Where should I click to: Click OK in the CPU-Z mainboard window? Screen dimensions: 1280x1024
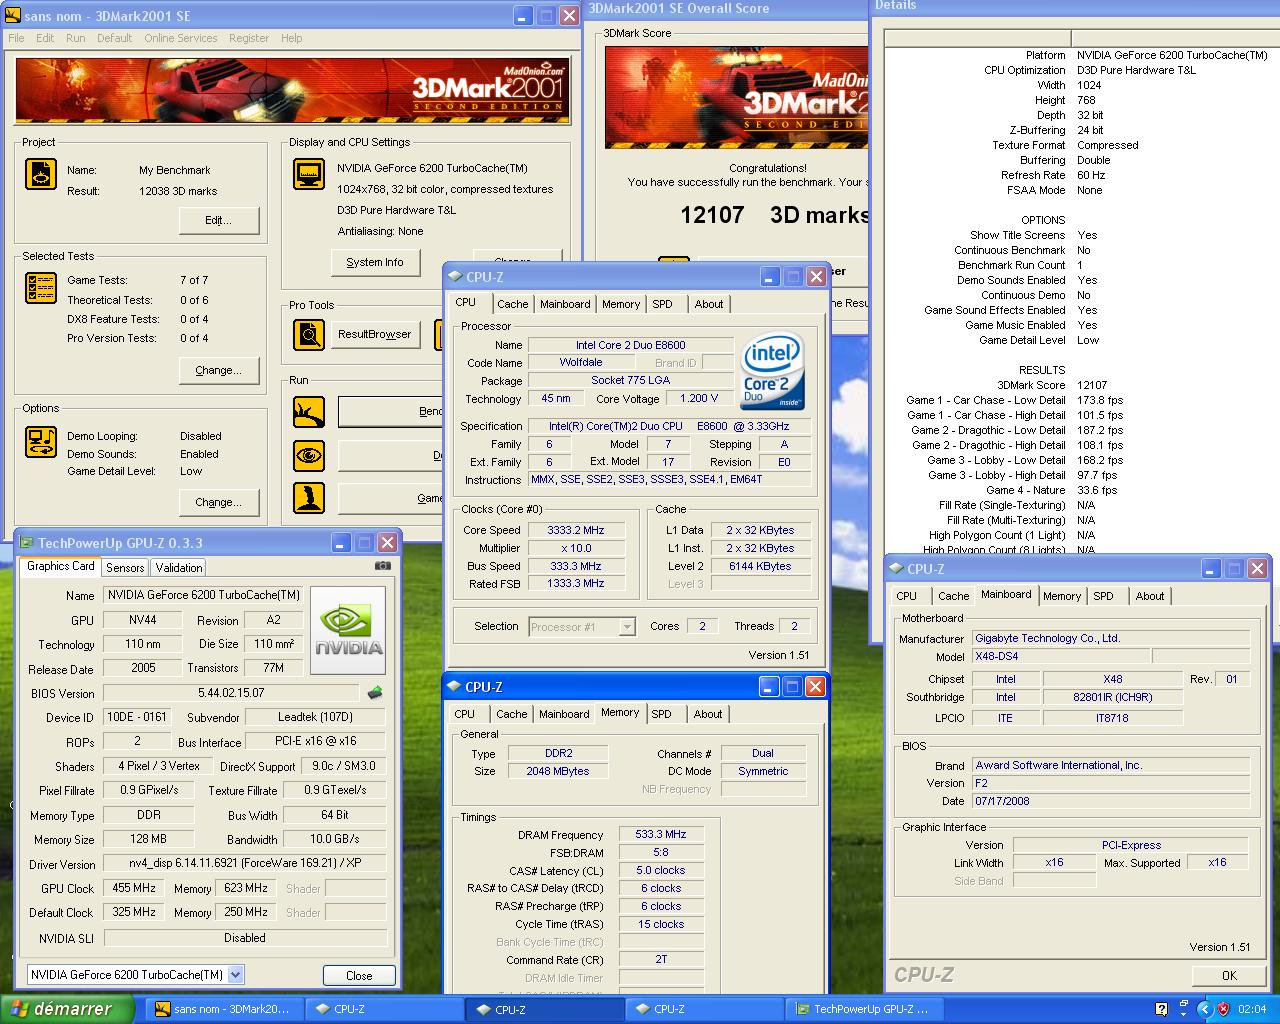tap(1229, 975)
